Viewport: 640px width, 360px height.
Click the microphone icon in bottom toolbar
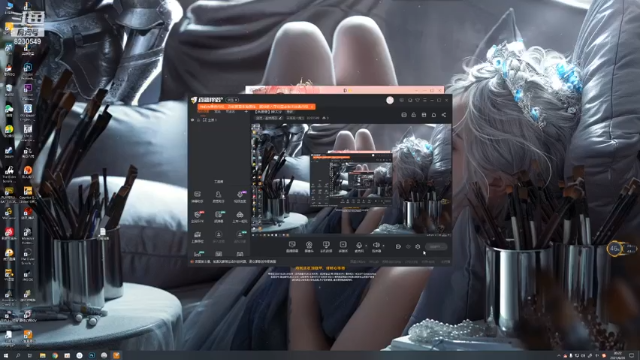point(359,245)
